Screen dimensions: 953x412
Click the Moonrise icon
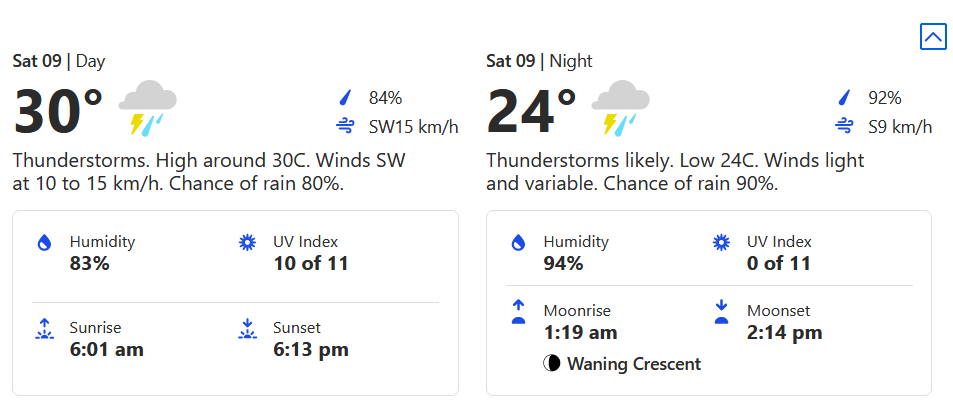tap(518, 312)
